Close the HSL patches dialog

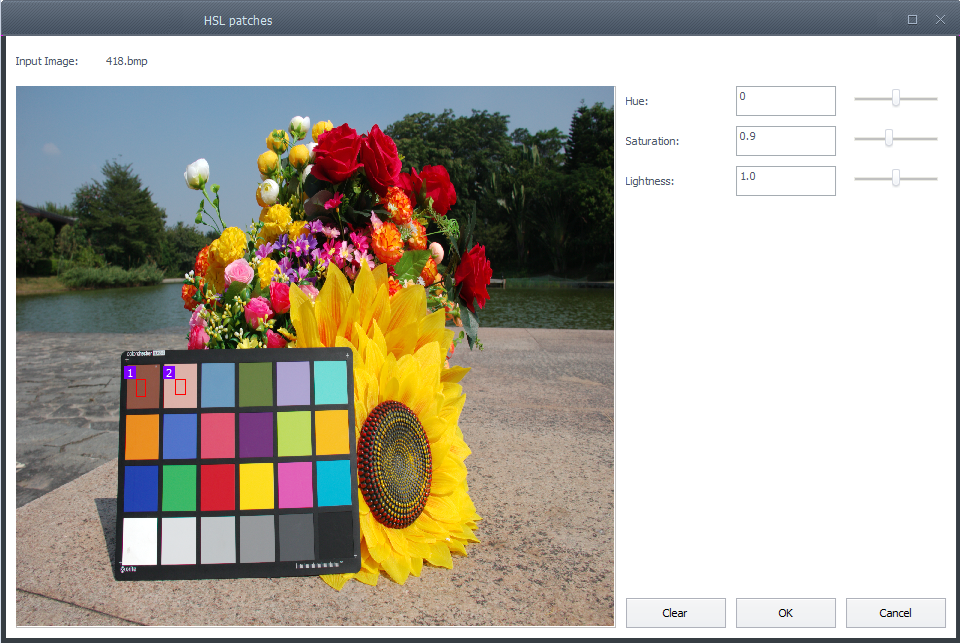pos(940,19)
